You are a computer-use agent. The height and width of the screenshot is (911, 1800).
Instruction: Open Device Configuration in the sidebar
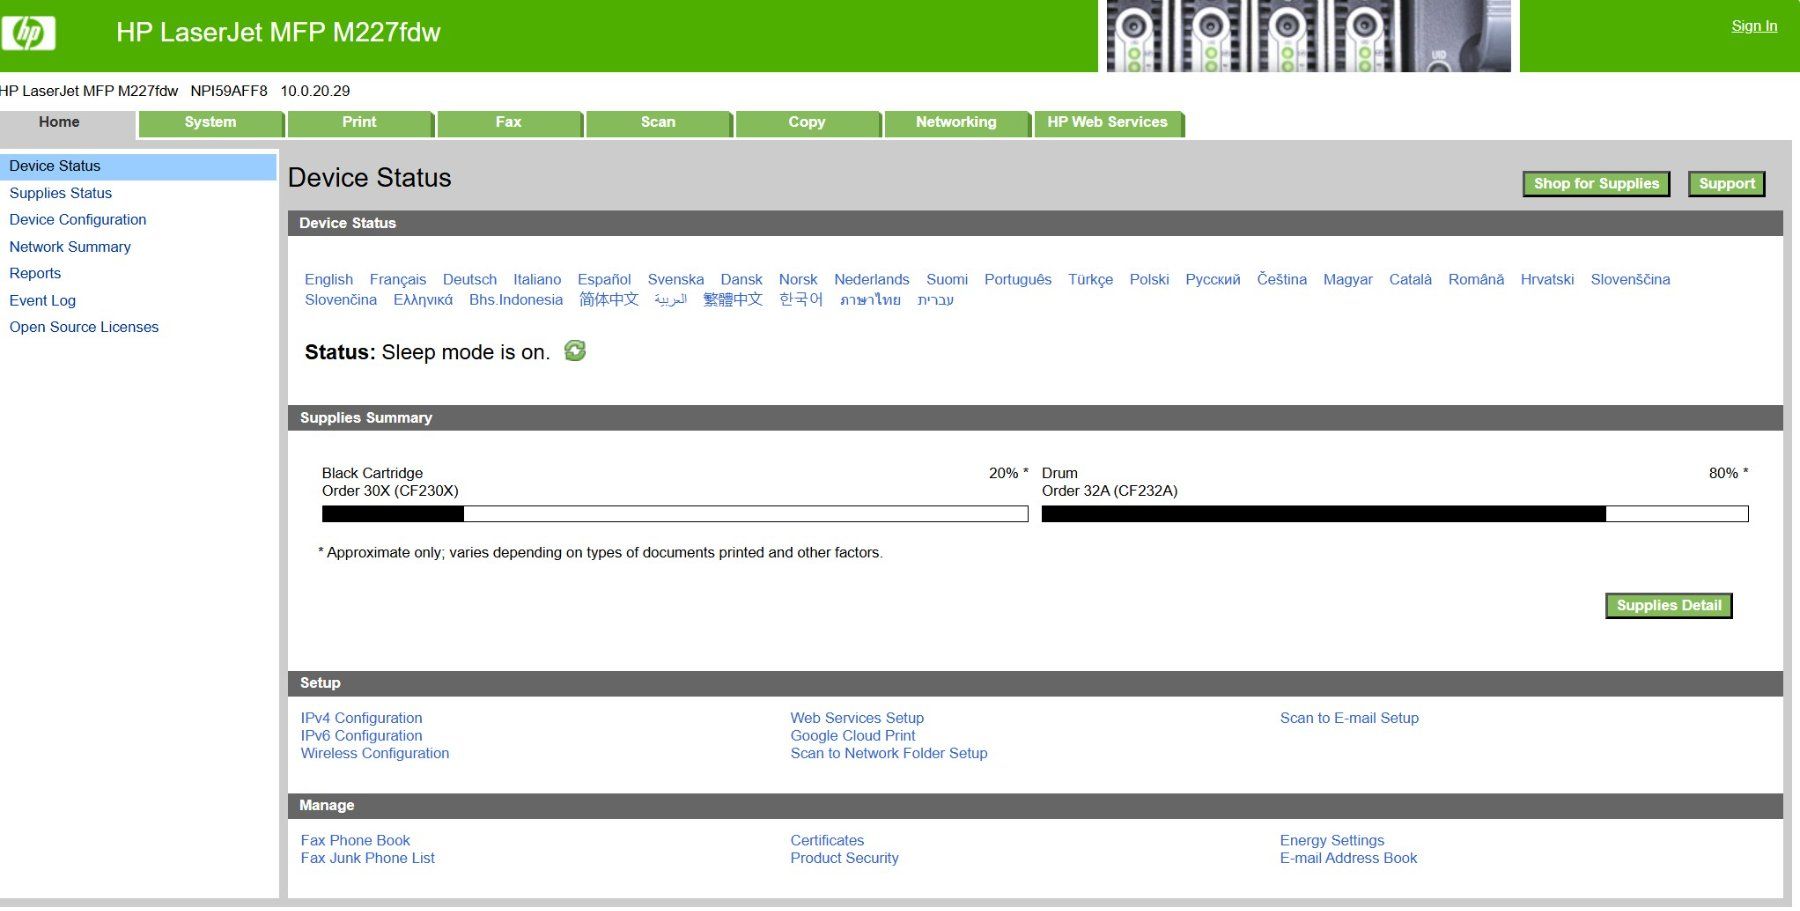tap(78, 220)
